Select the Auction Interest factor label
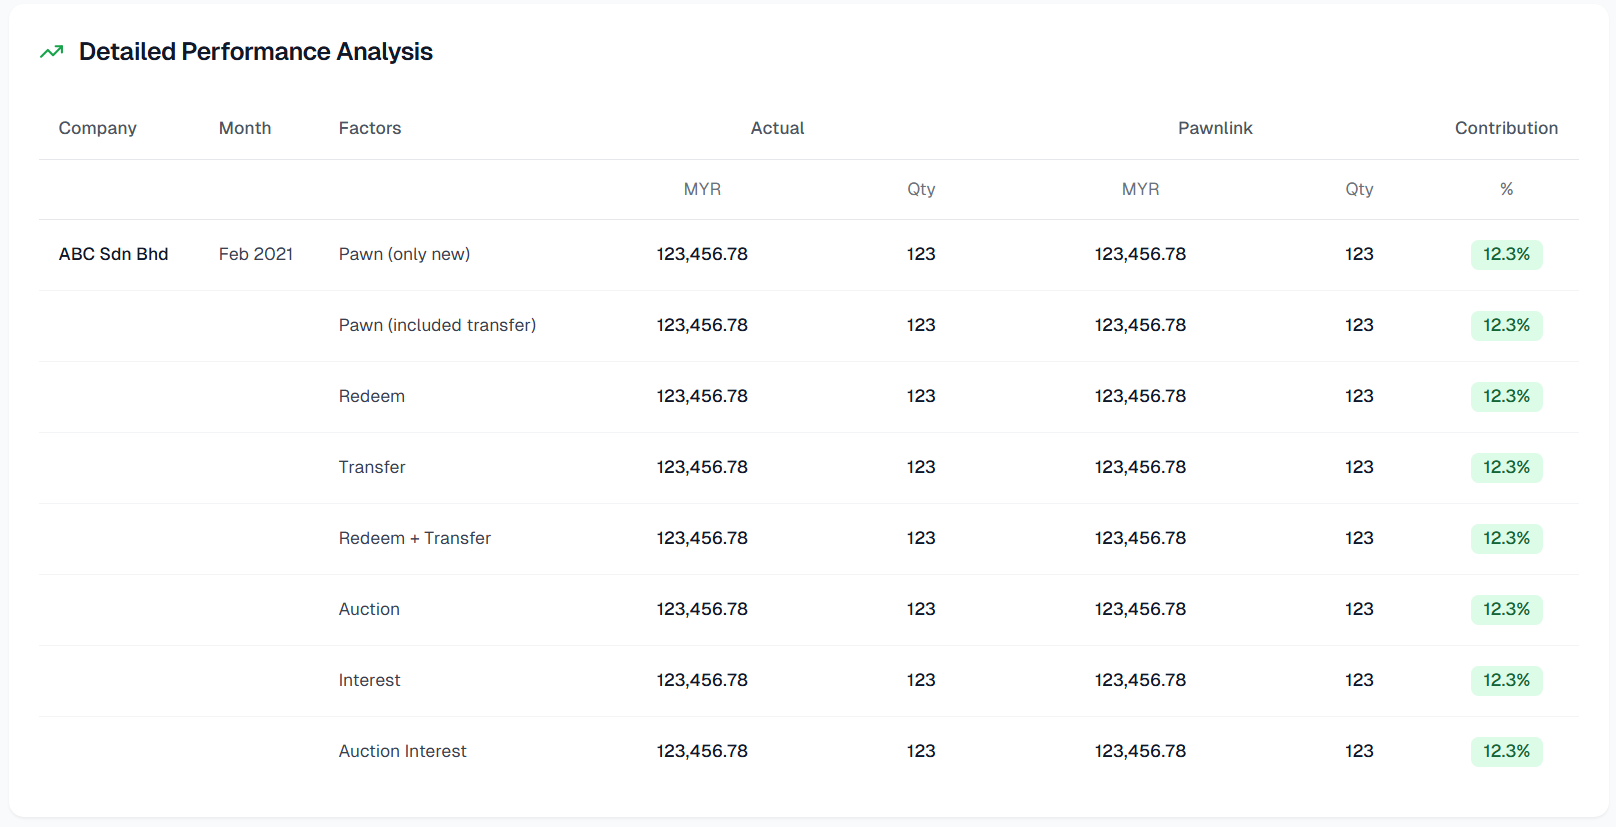1616x827 pixels. point(402,751)
